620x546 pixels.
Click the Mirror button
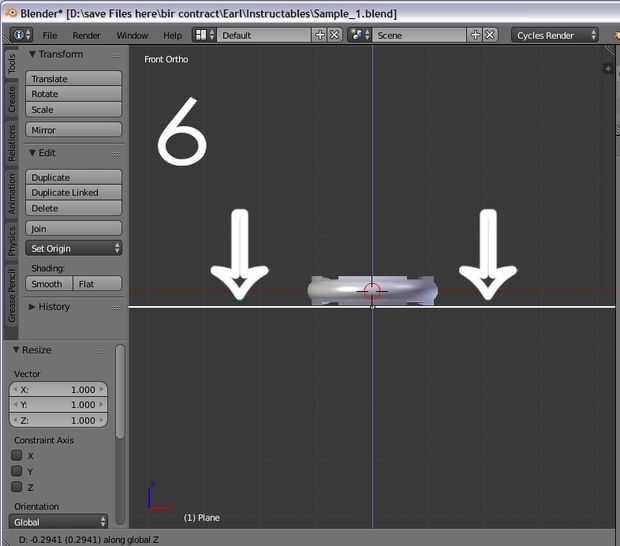[74, 130]
